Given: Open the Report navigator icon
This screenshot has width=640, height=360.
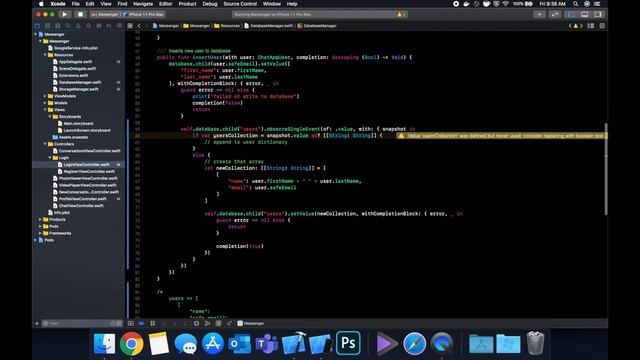Looking at the screenshot, I should pyautogui.click(x=119, y=26).
